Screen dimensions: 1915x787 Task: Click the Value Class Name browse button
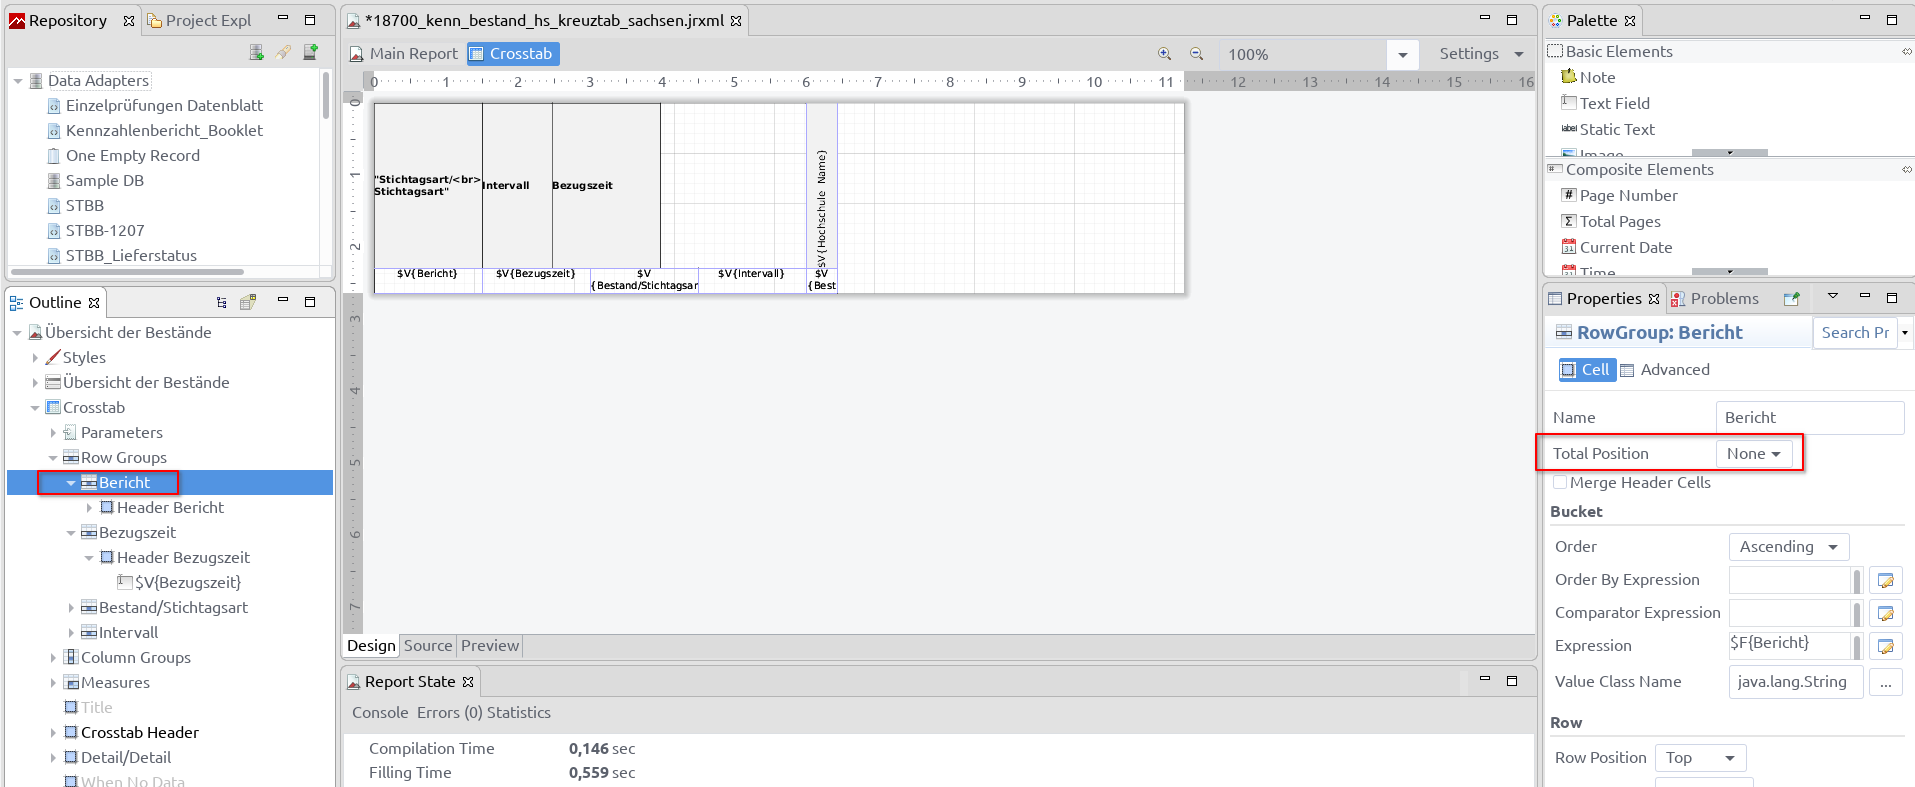pyautogui.click(x=1885, y=682)
